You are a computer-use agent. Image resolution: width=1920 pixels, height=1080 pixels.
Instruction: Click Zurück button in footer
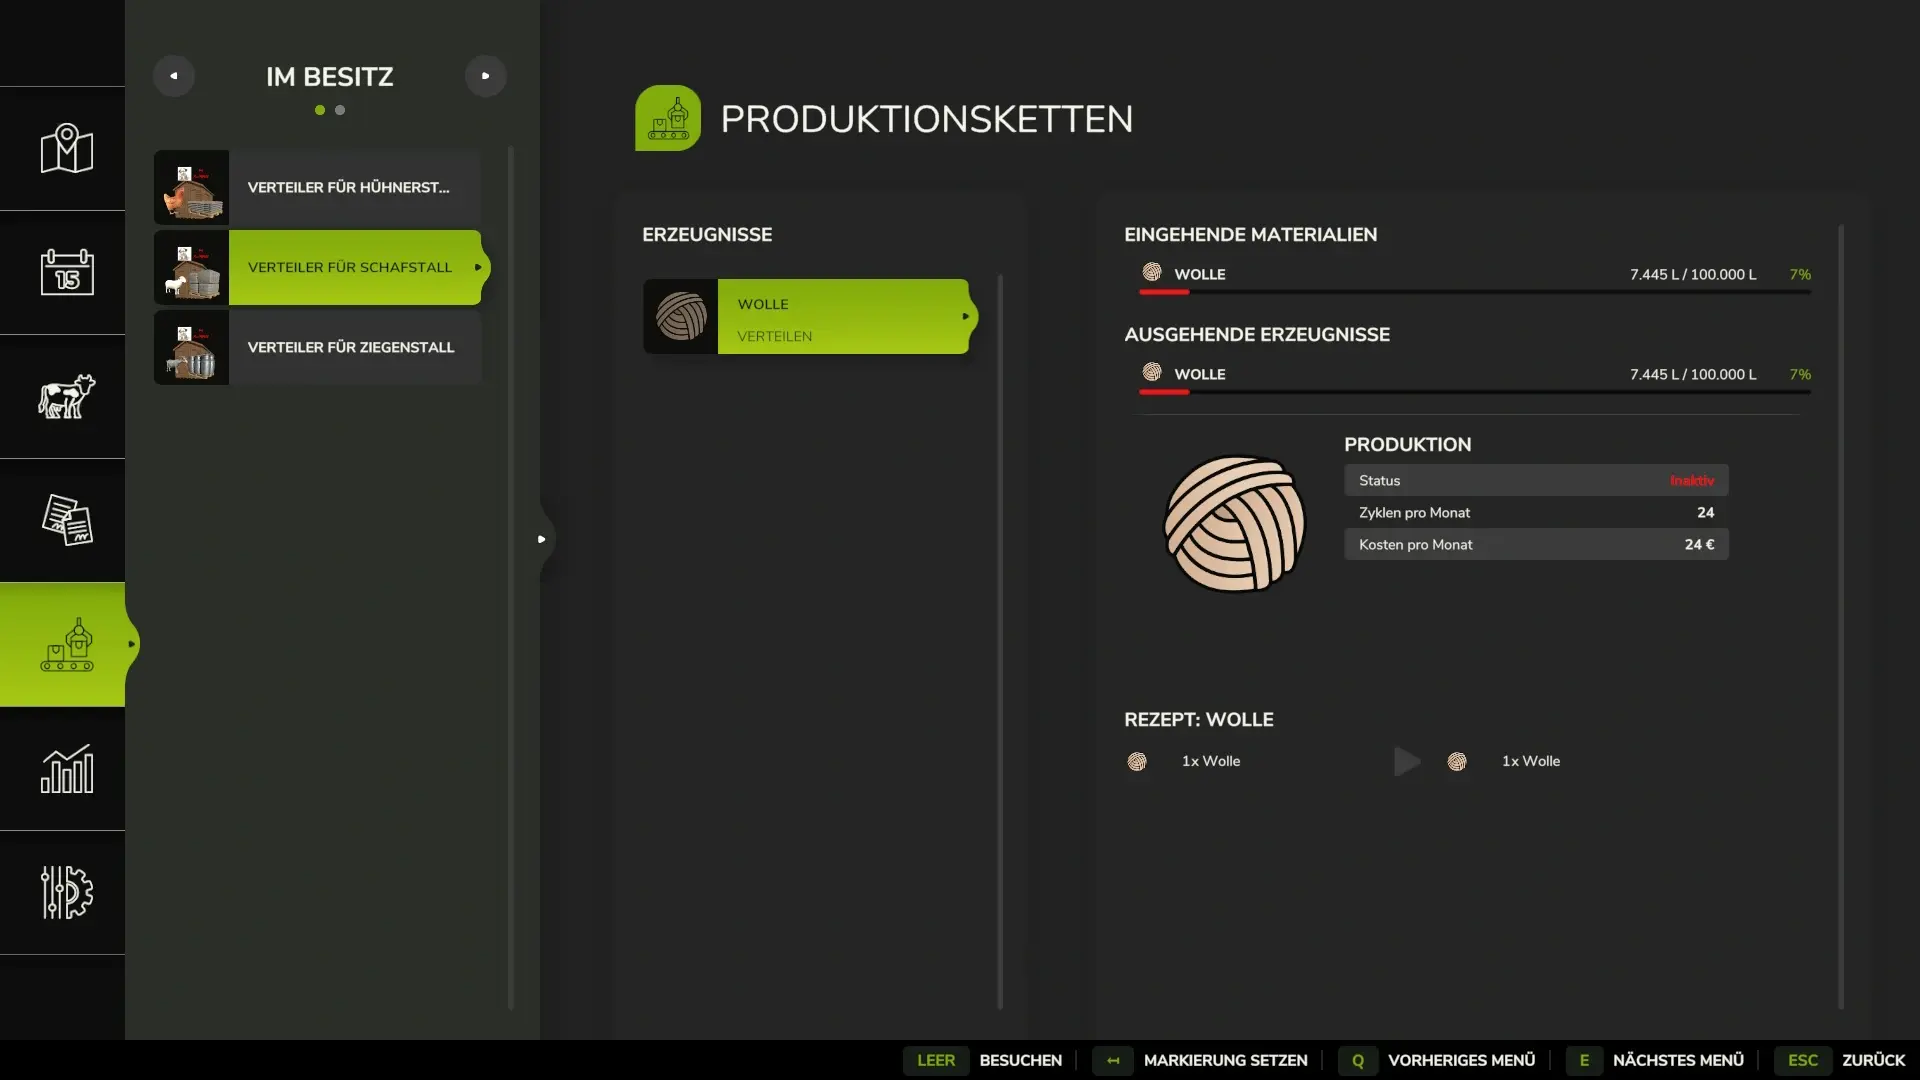(1872, 1060)
